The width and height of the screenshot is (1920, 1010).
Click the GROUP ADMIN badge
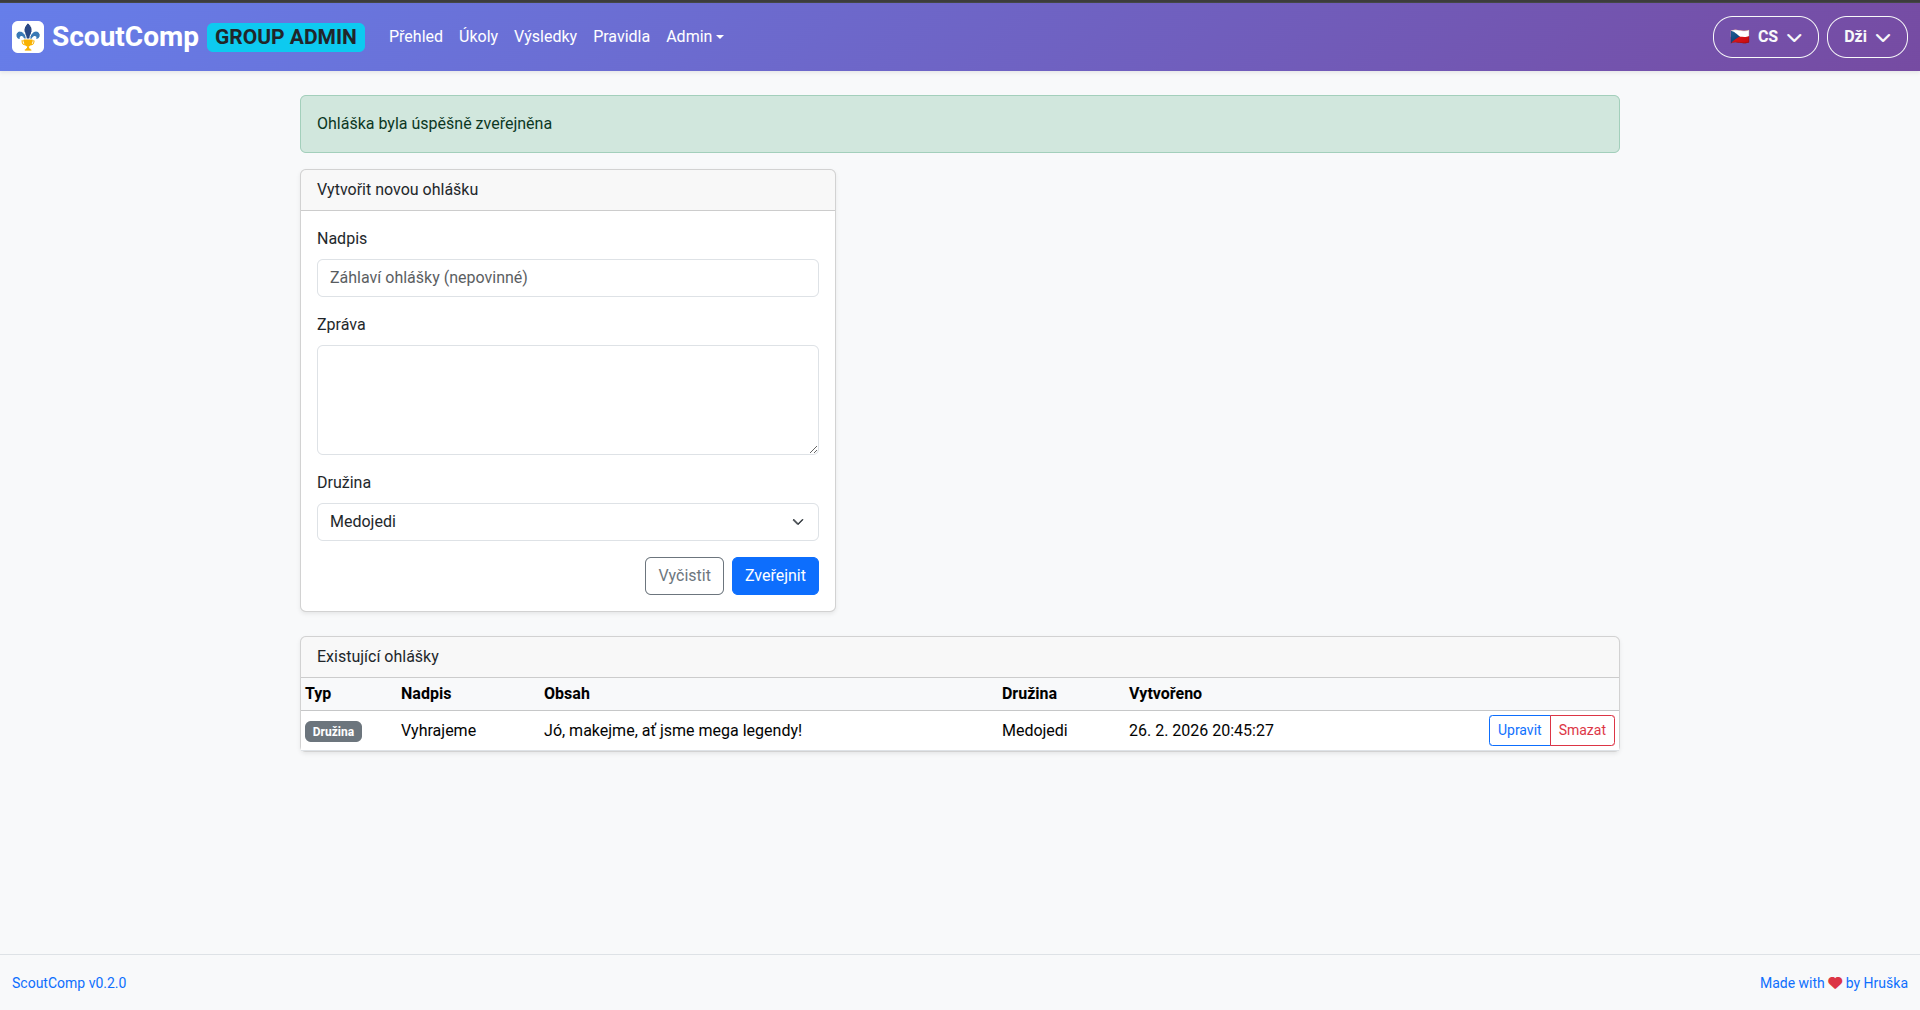285,37
